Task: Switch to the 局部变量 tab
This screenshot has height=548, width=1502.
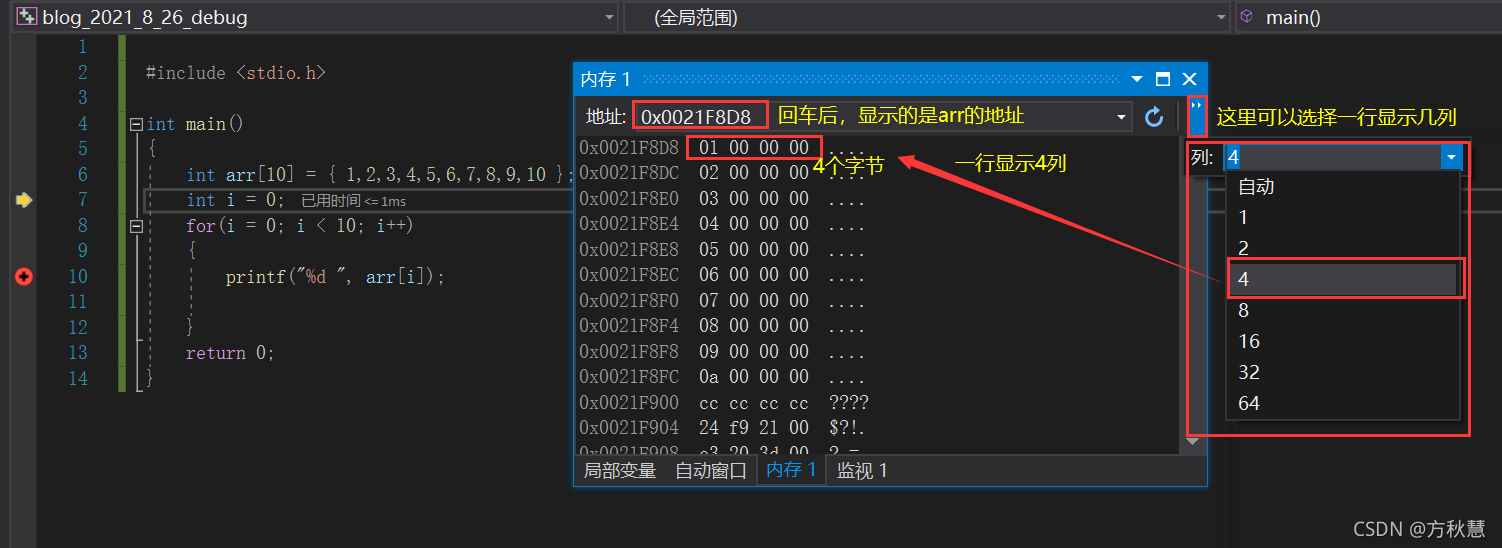Action: click(620, 470)
